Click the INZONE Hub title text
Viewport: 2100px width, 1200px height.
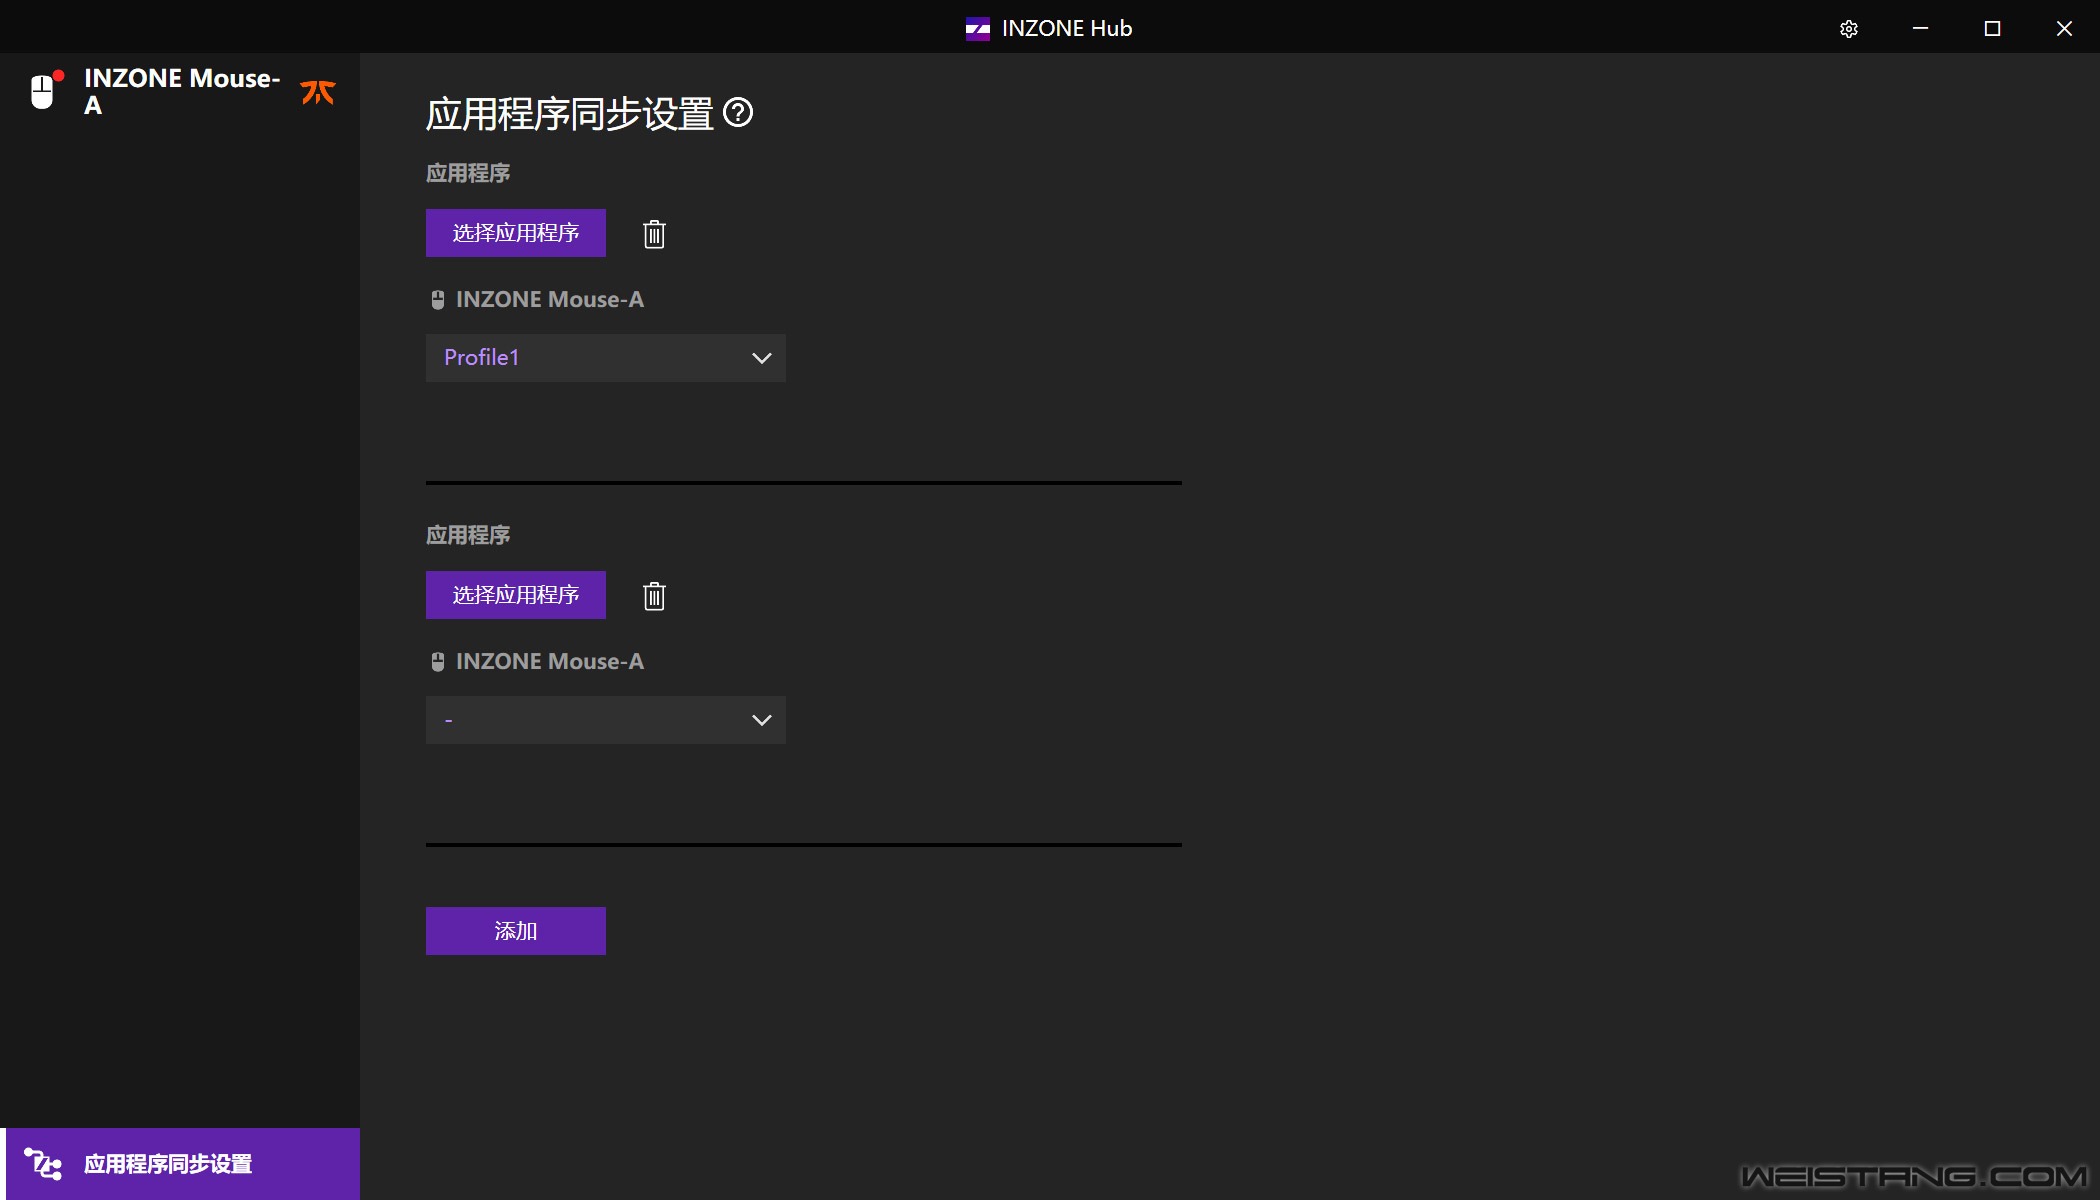coord(1067,28)
